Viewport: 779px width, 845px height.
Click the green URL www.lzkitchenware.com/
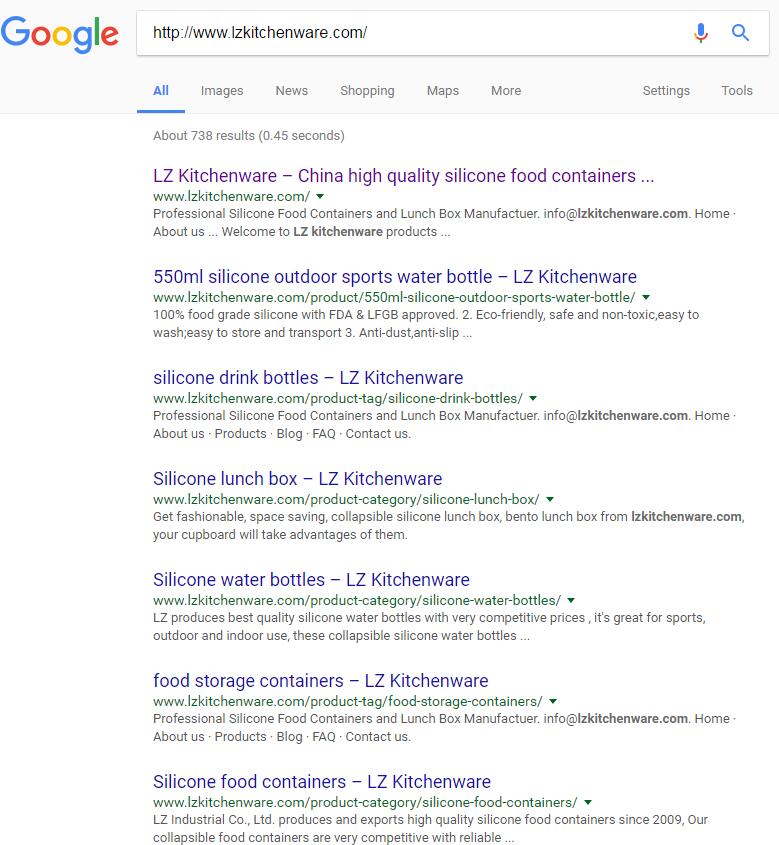(x=232, y=196)
